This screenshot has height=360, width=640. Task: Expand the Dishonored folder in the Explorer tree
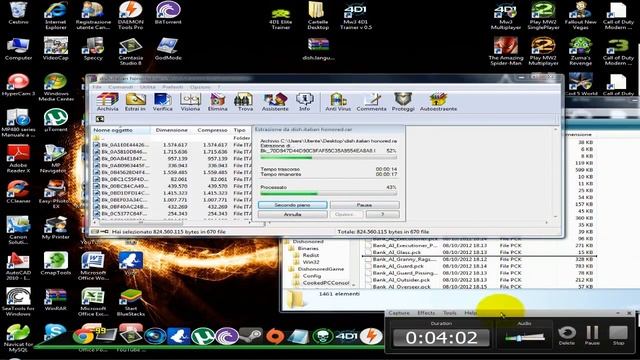(308, 242)
